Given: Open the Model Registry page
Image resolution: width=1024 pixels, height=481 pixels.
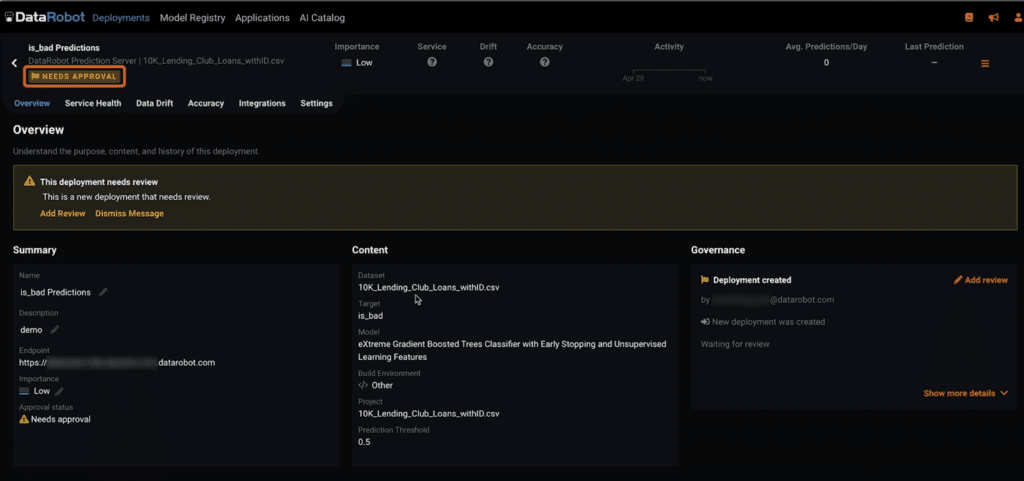Looking at the screenshot, I should tap(193, 18).
